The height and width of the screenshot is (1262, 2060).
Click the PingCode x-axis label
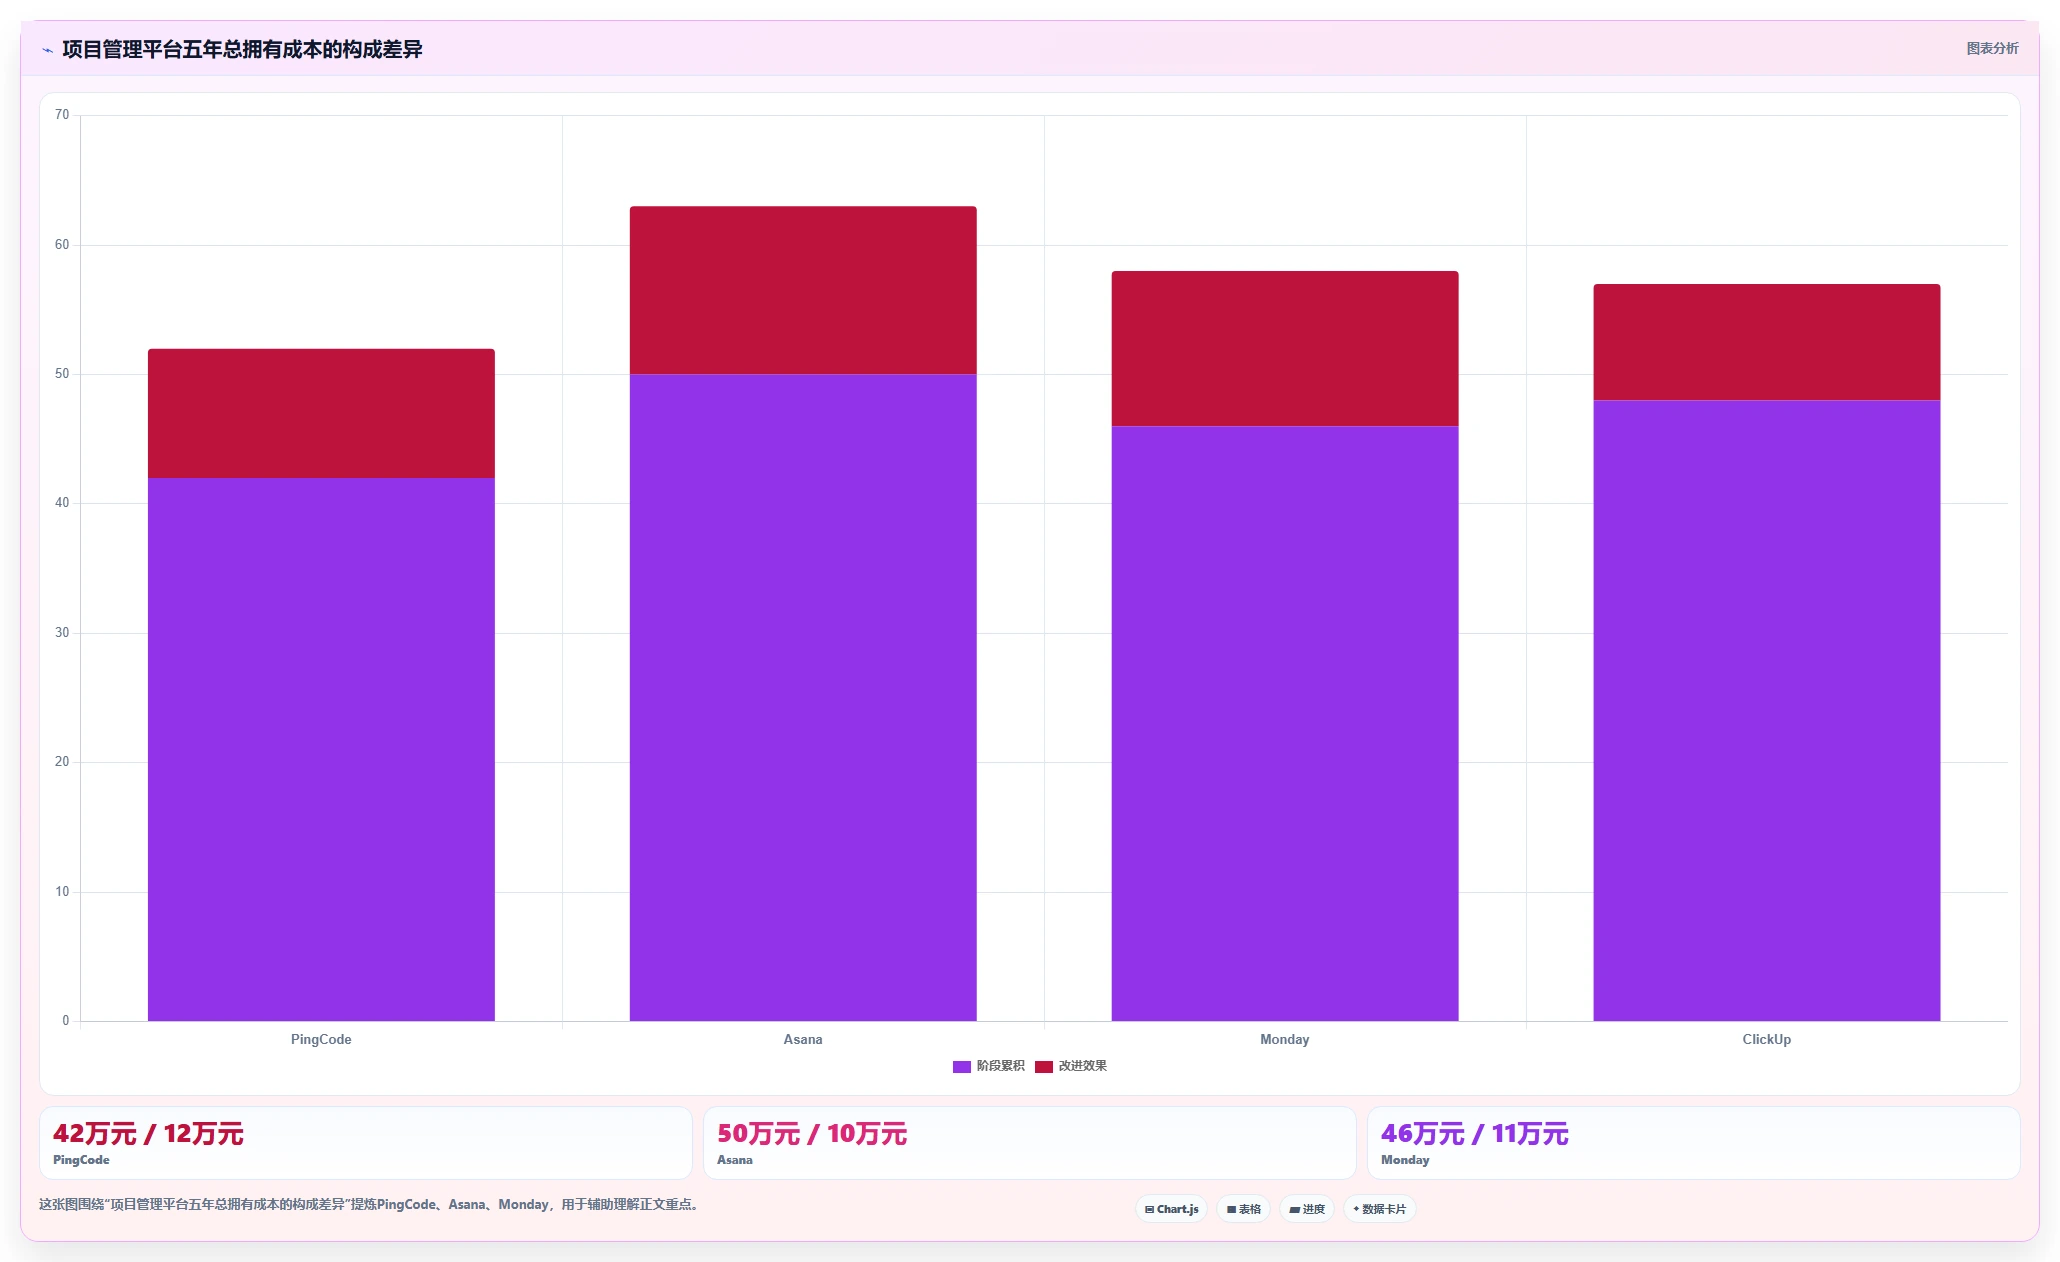[x=321, y=1040]
